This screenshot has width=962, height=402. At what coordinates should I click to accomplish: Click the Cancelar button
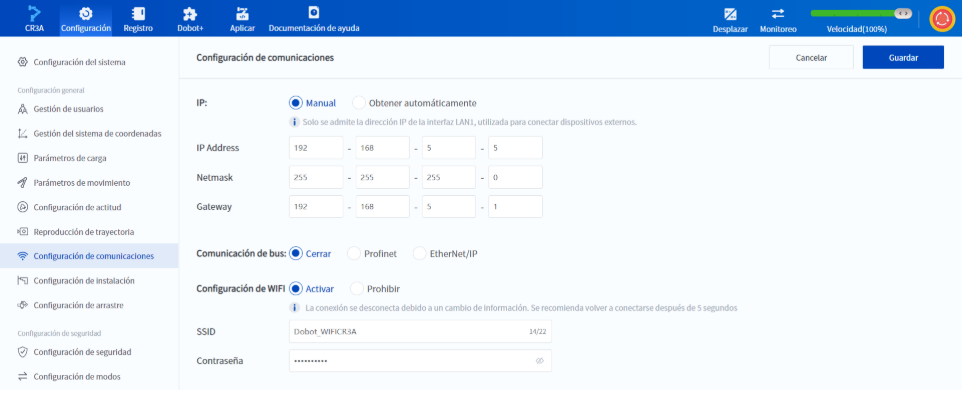(811, 58)
